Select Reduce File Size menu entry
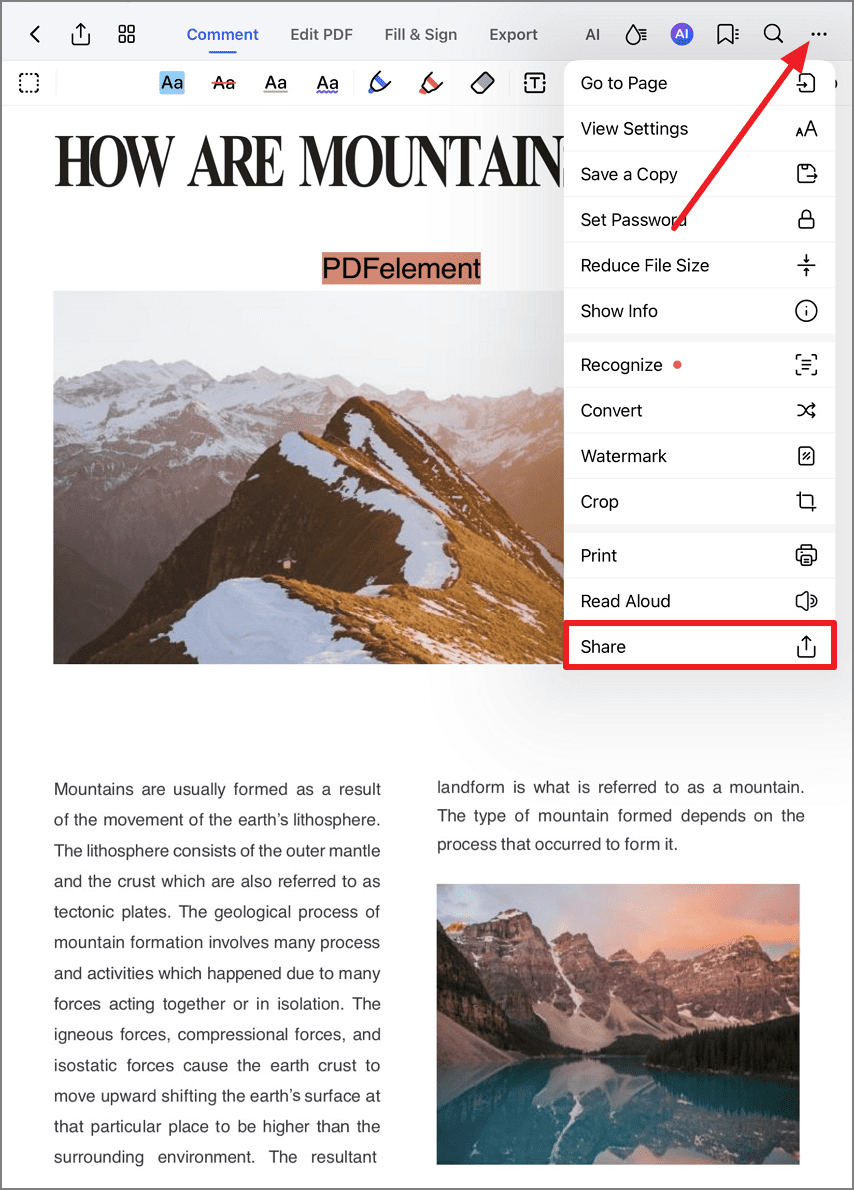Screen dimensions: 854x1190 699,265
